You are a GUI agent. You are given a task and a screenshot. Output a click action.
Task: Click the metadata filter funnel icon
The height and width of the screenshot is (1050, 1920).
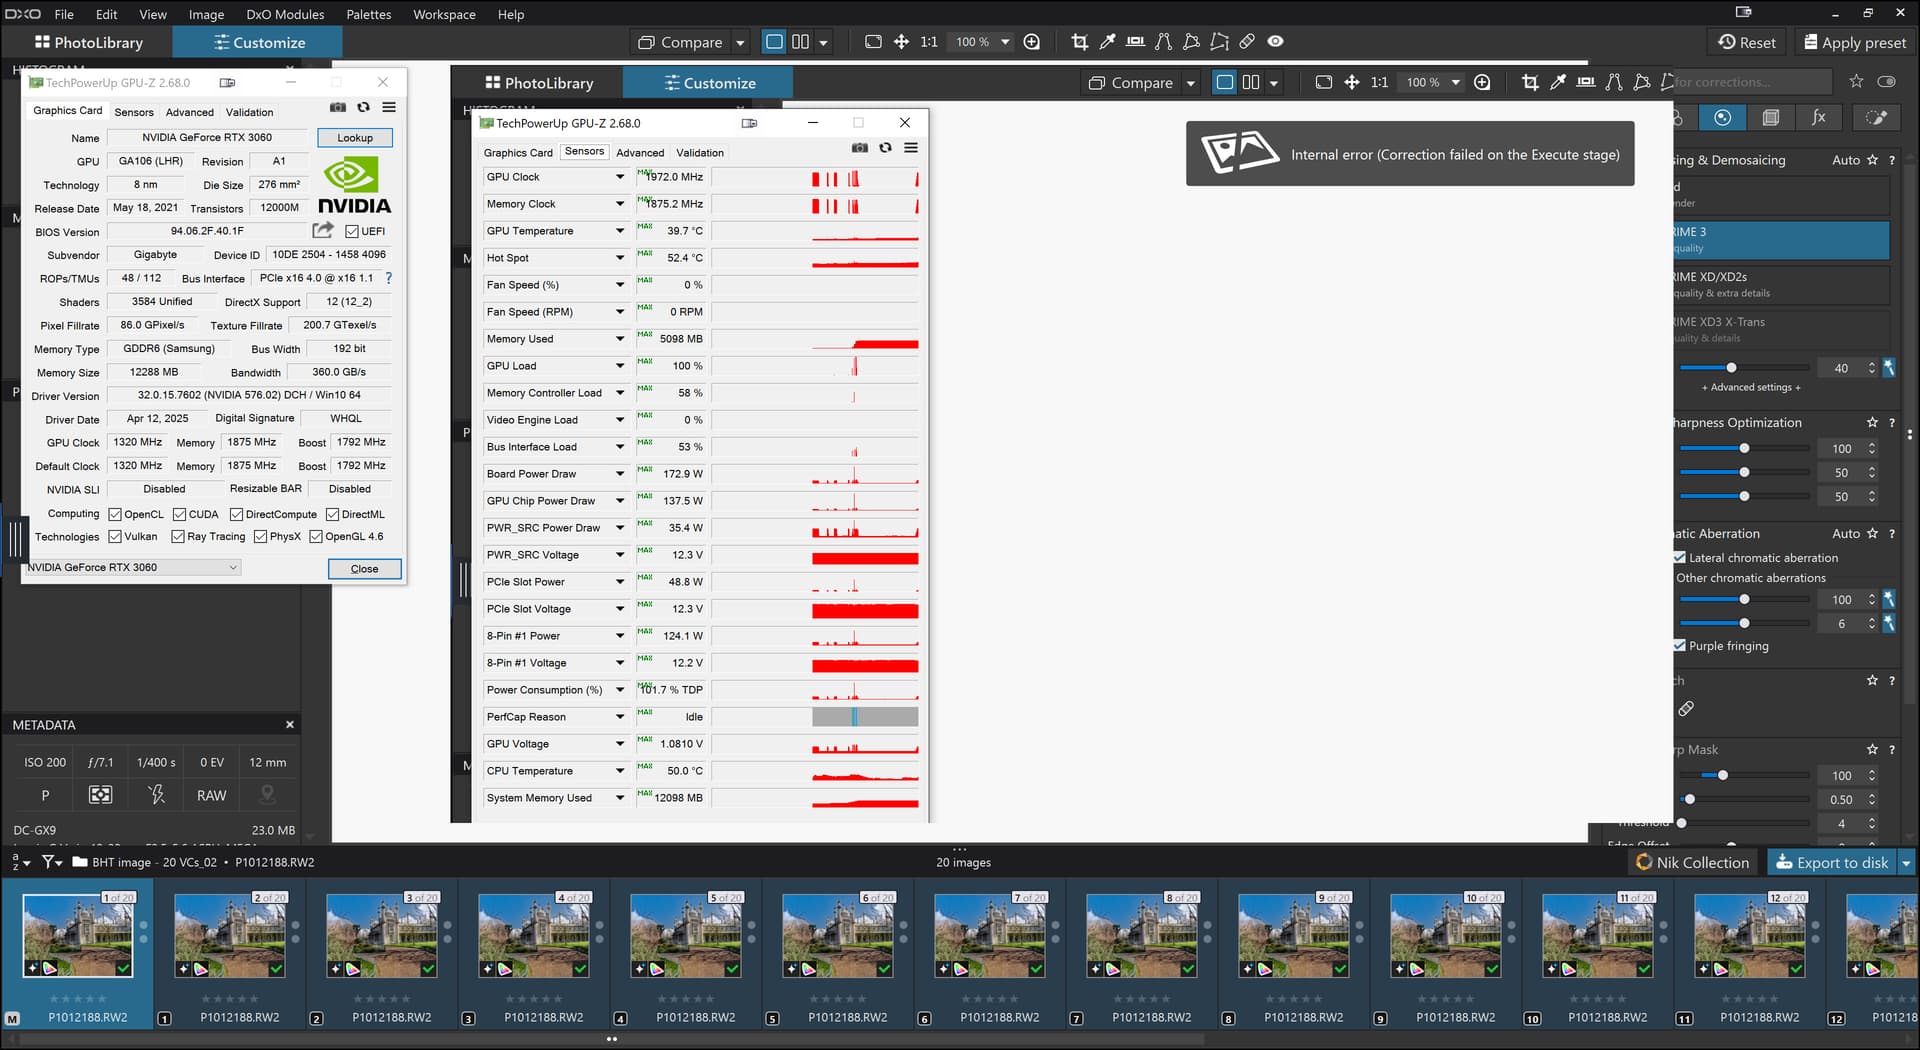click(51, 862)
